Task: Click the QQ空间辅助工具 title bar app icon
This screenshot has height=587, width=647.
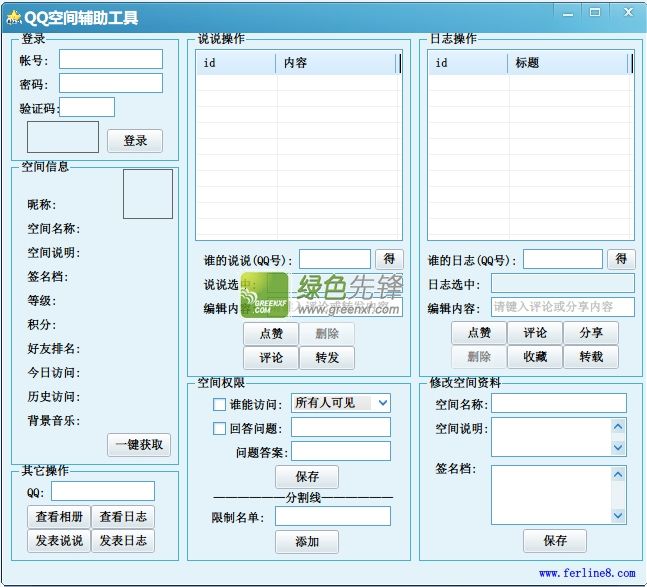Action: (13, 17)
